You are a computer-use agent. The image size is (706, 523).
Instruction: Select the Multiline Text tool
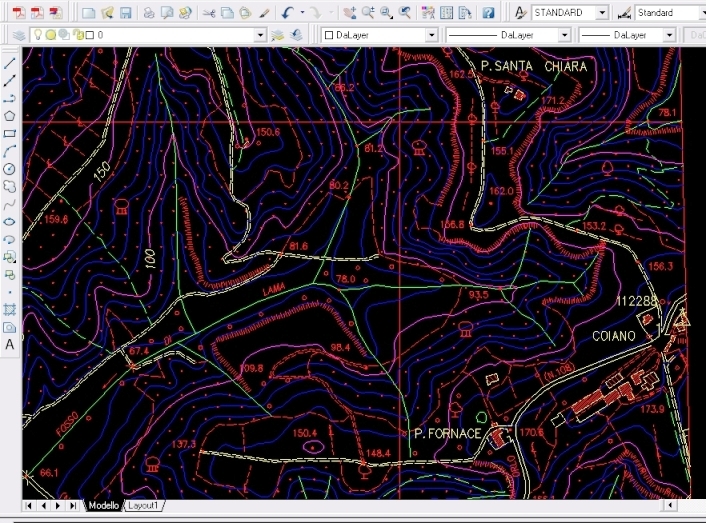(9, 345)
